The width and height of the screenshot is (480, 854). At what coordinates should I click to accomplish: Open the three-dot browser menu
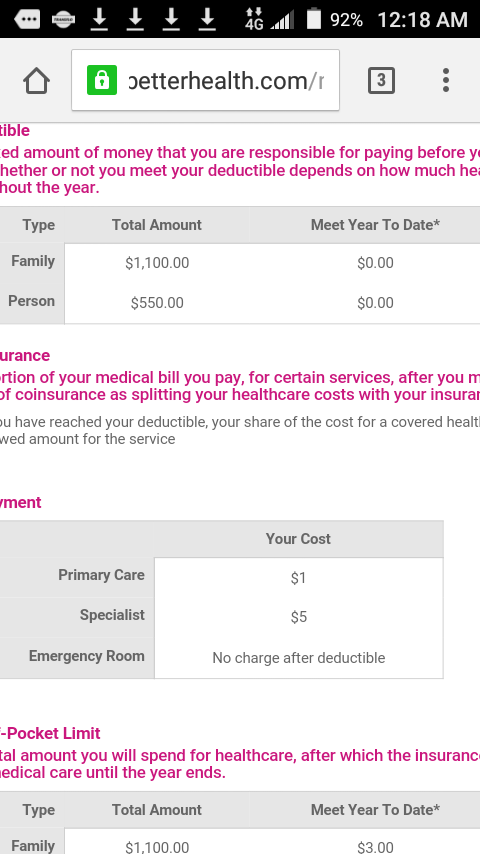pyautogui.click(x=446, y=81)
